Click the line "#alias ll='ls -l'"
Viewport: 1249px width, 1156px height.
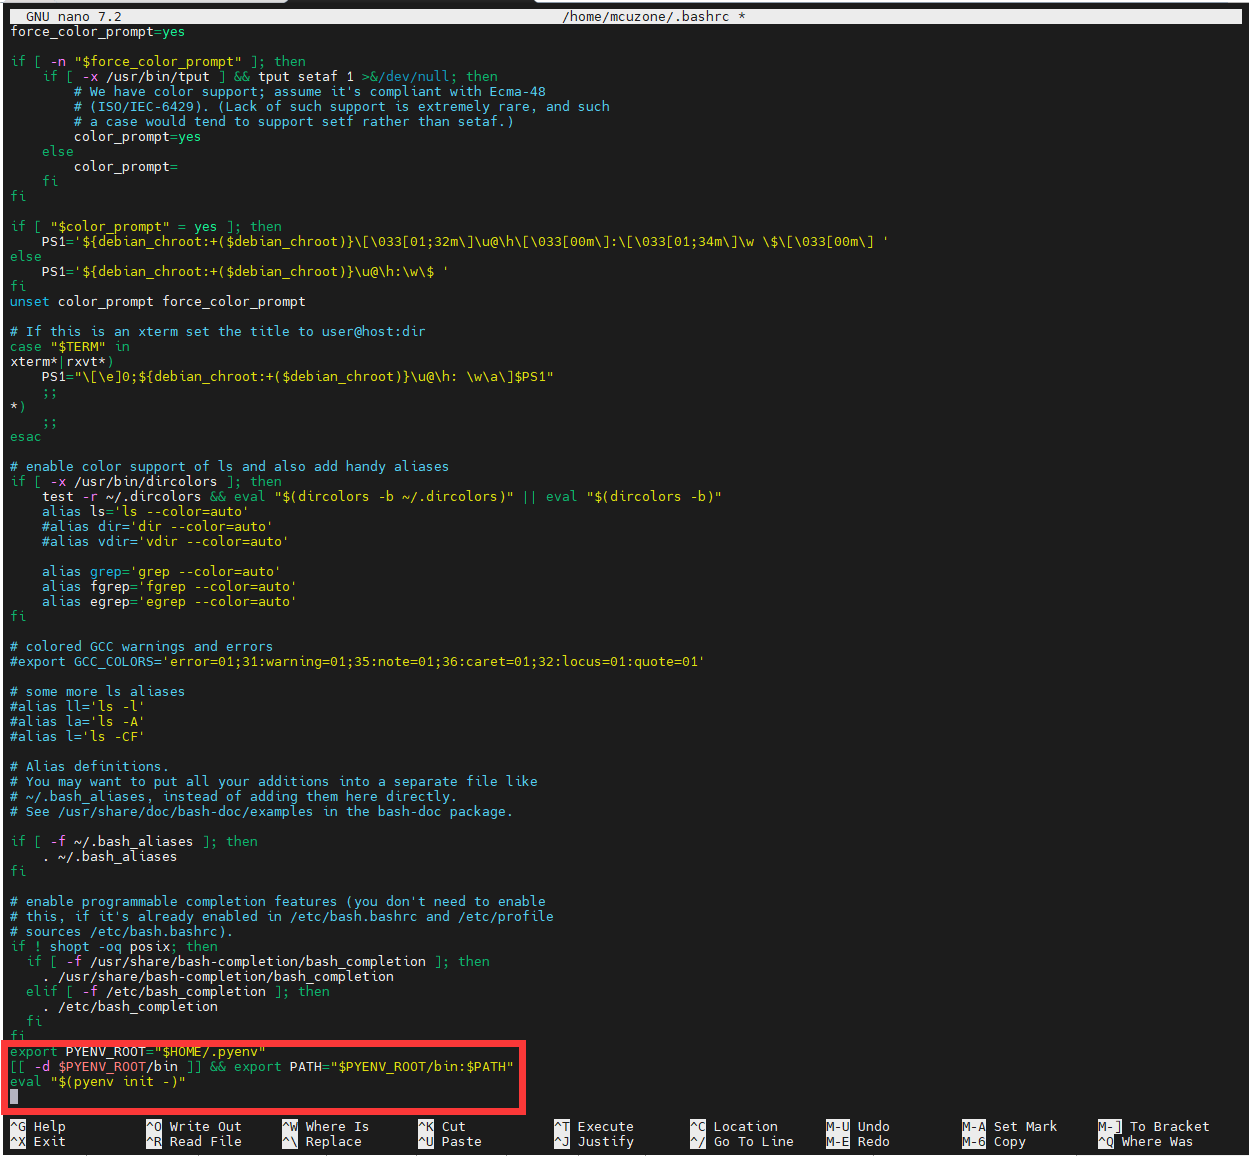[78, 706]
